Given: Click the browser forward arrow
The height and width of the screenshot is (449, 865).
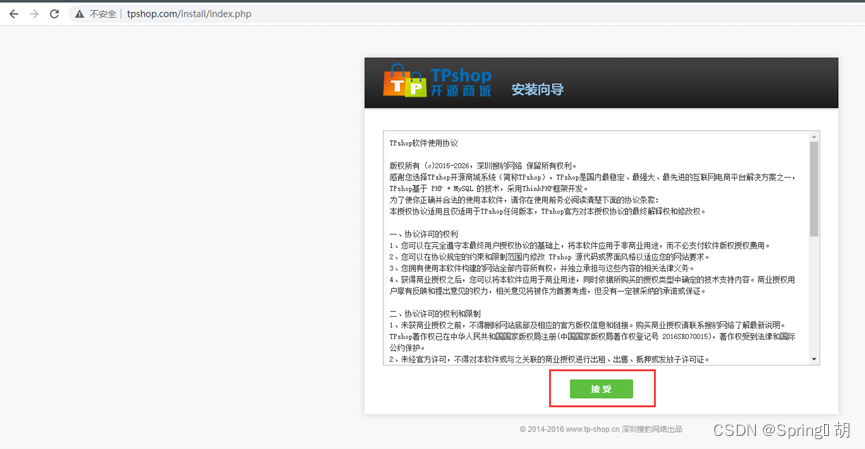Looking at the screenshot, I should (x=34, y=14).
